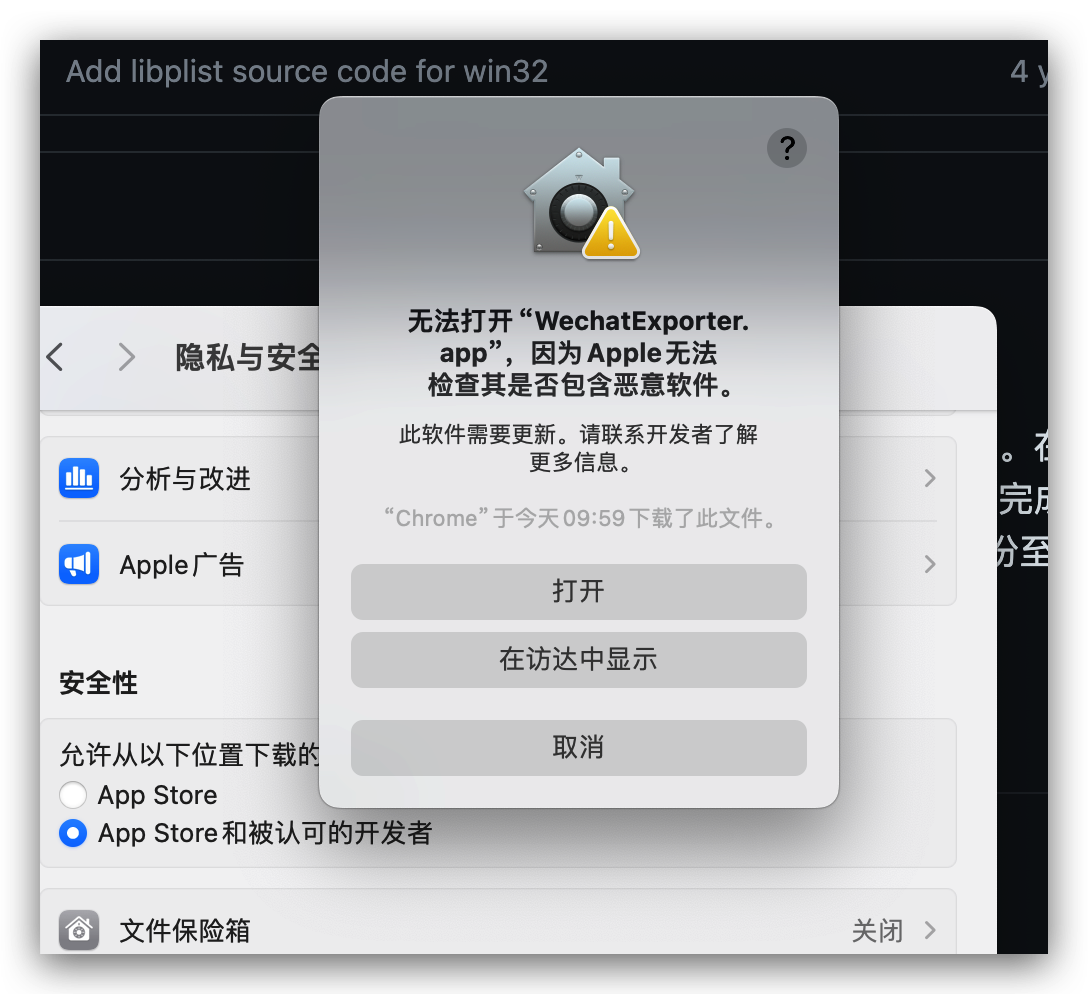Viewport: 1088px width, 994px height.
Task: Click the Gatekeeper security warning icon
Action: (x=581, y=204)
